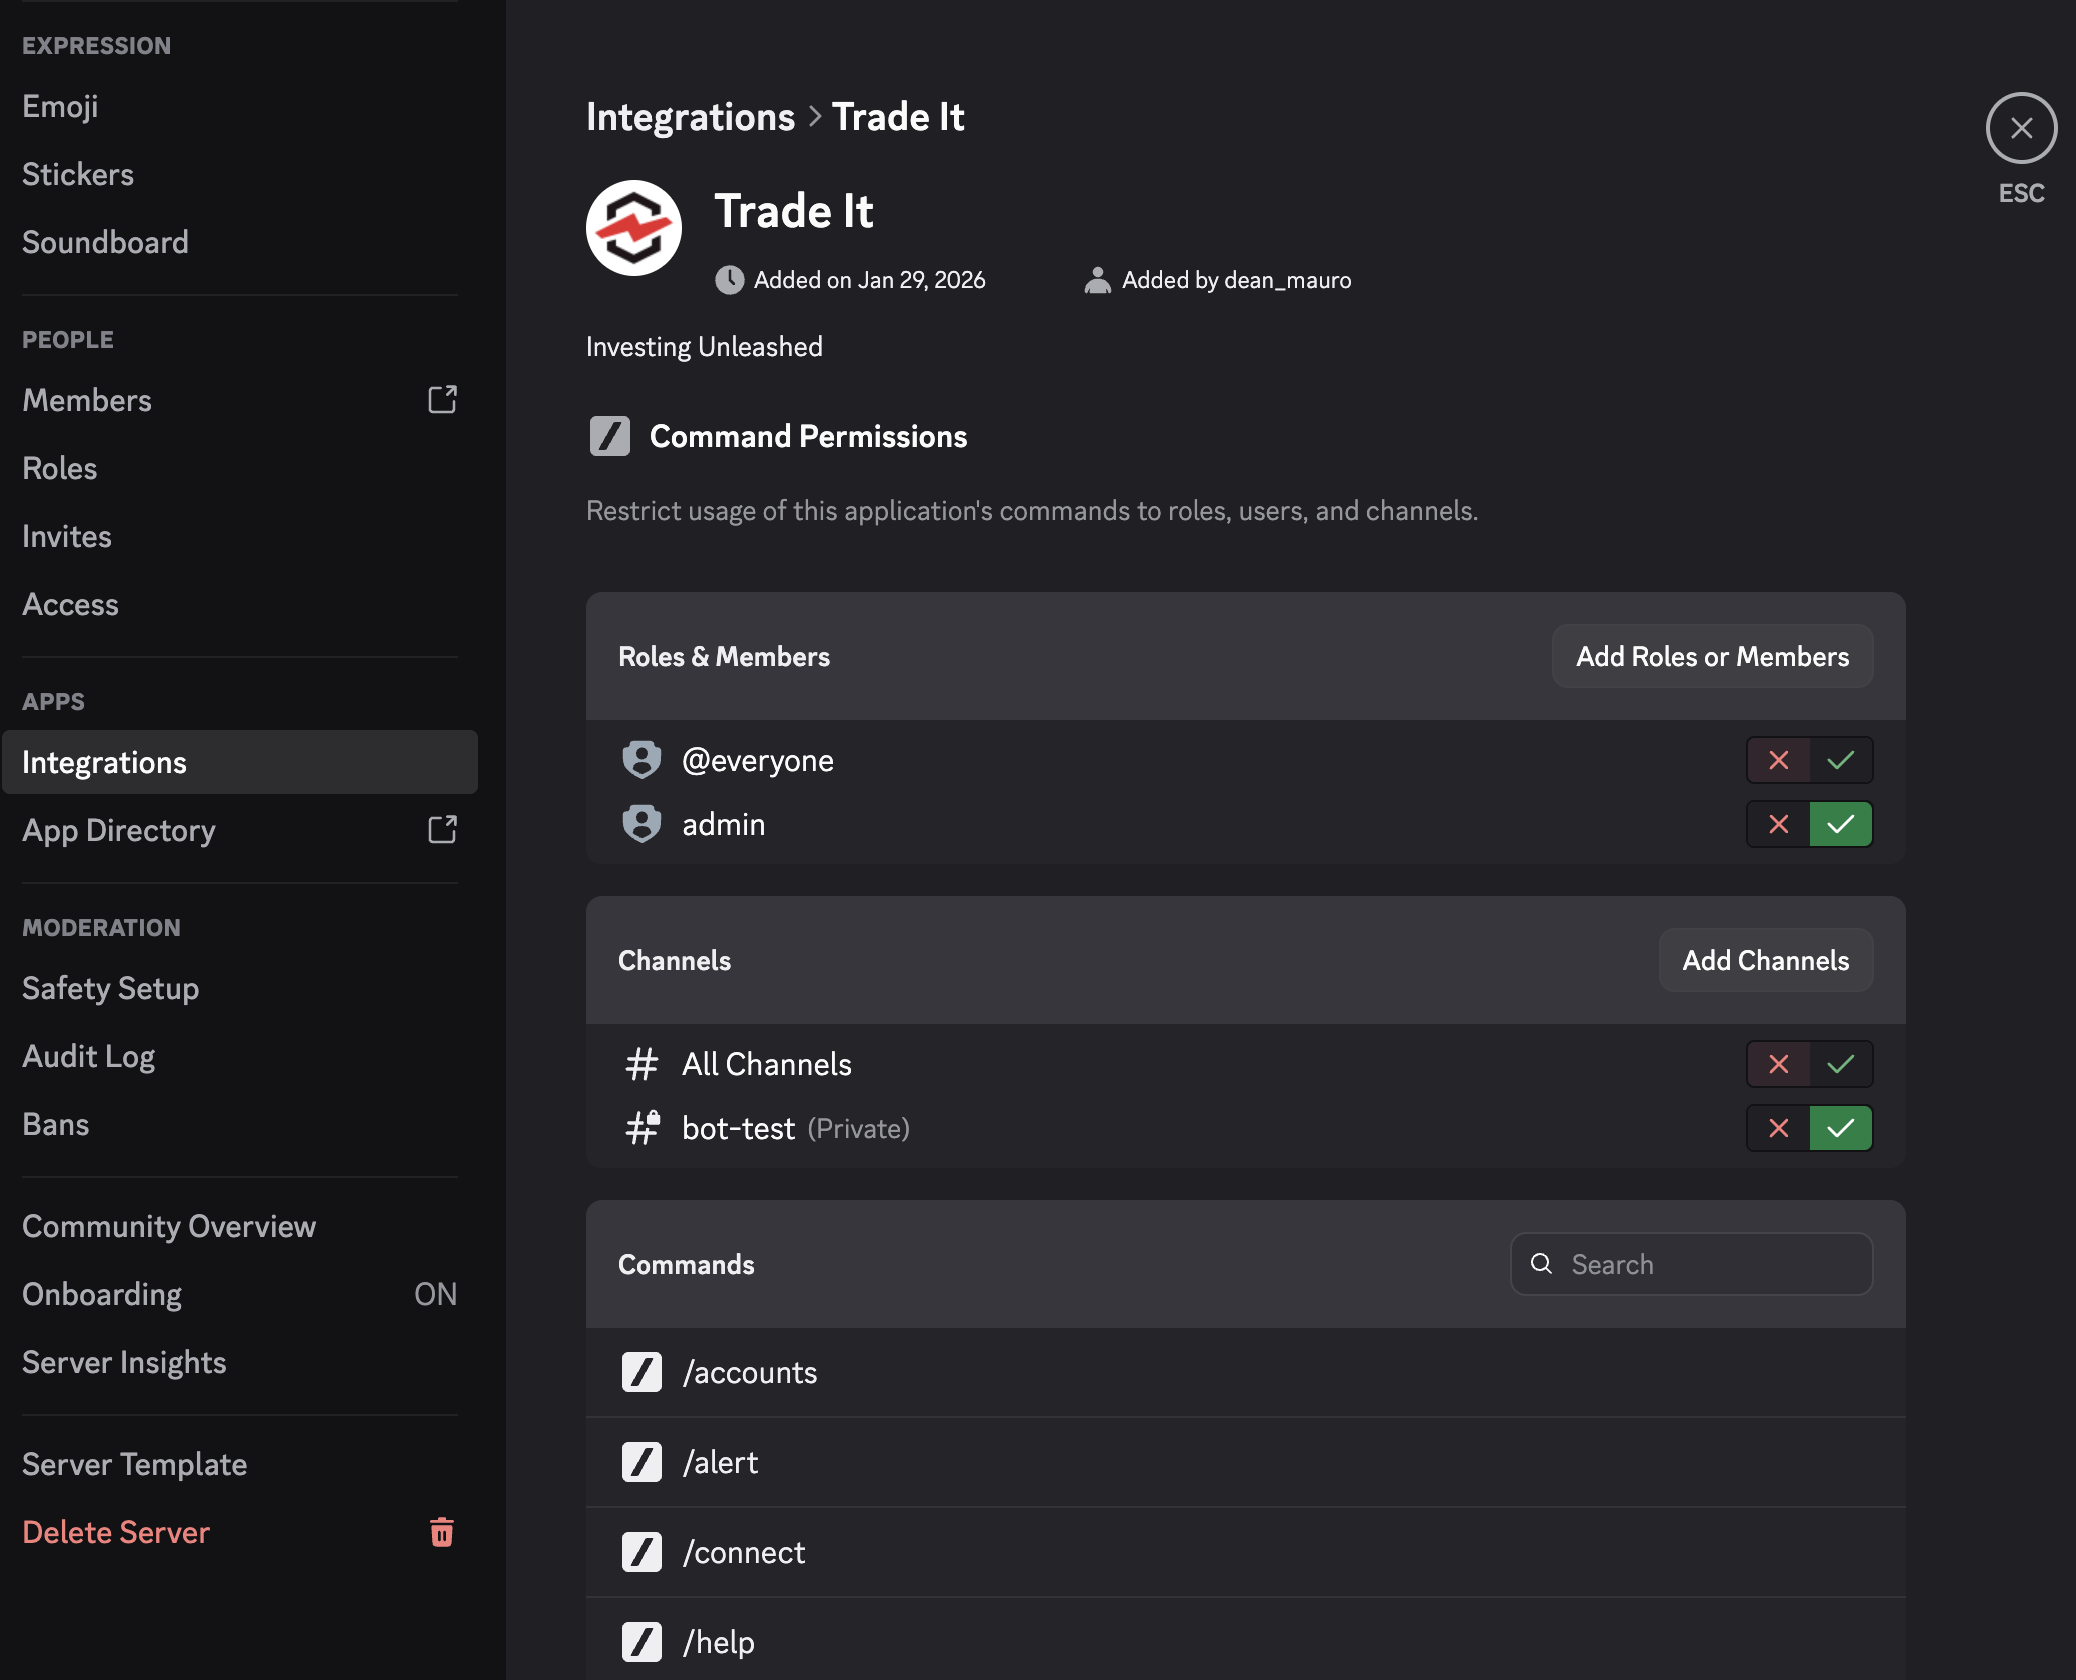Open the Emoji settings page

tap(240, 106)
